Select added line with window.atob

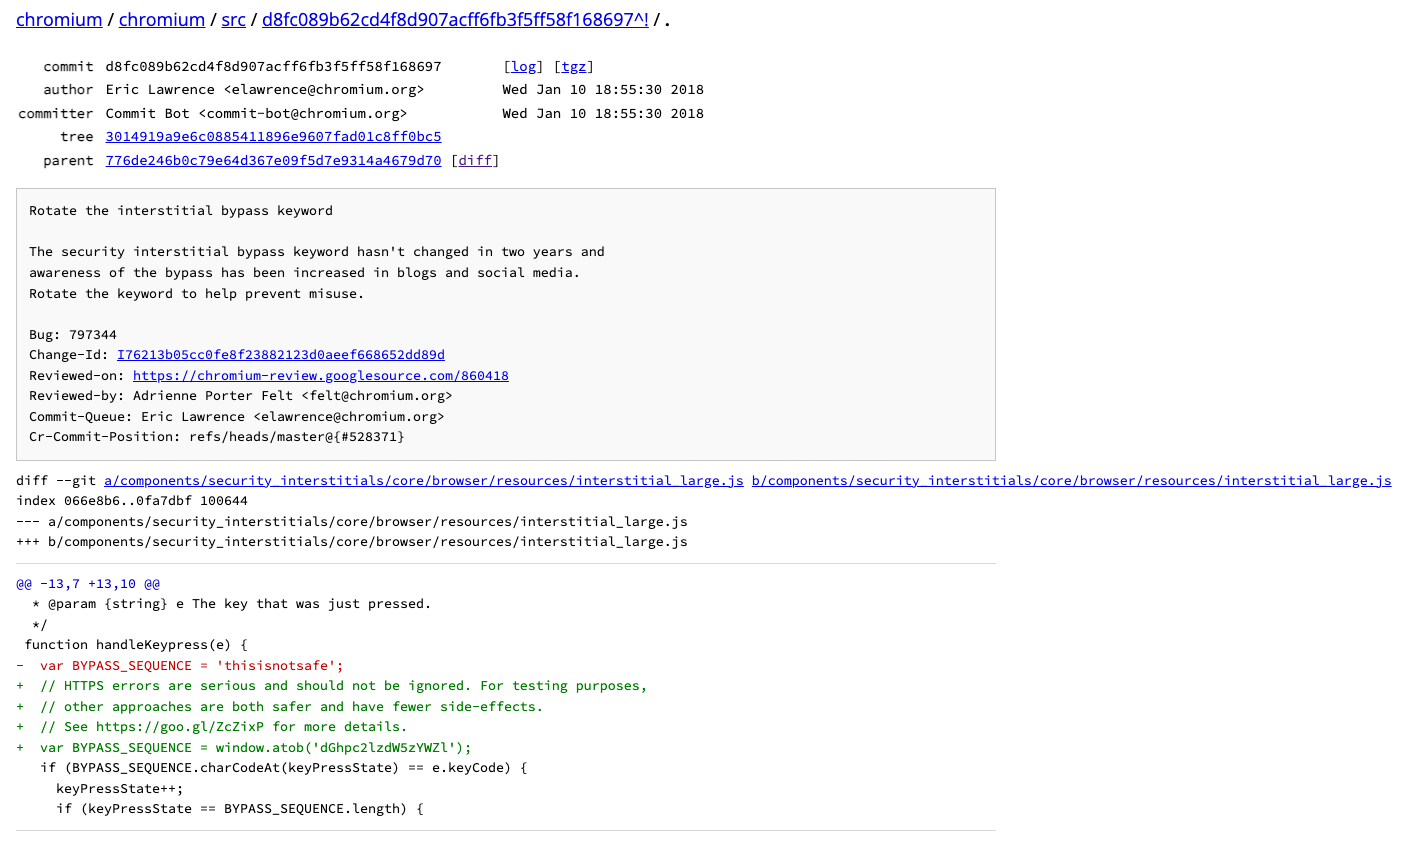click(x=244, y=748)
